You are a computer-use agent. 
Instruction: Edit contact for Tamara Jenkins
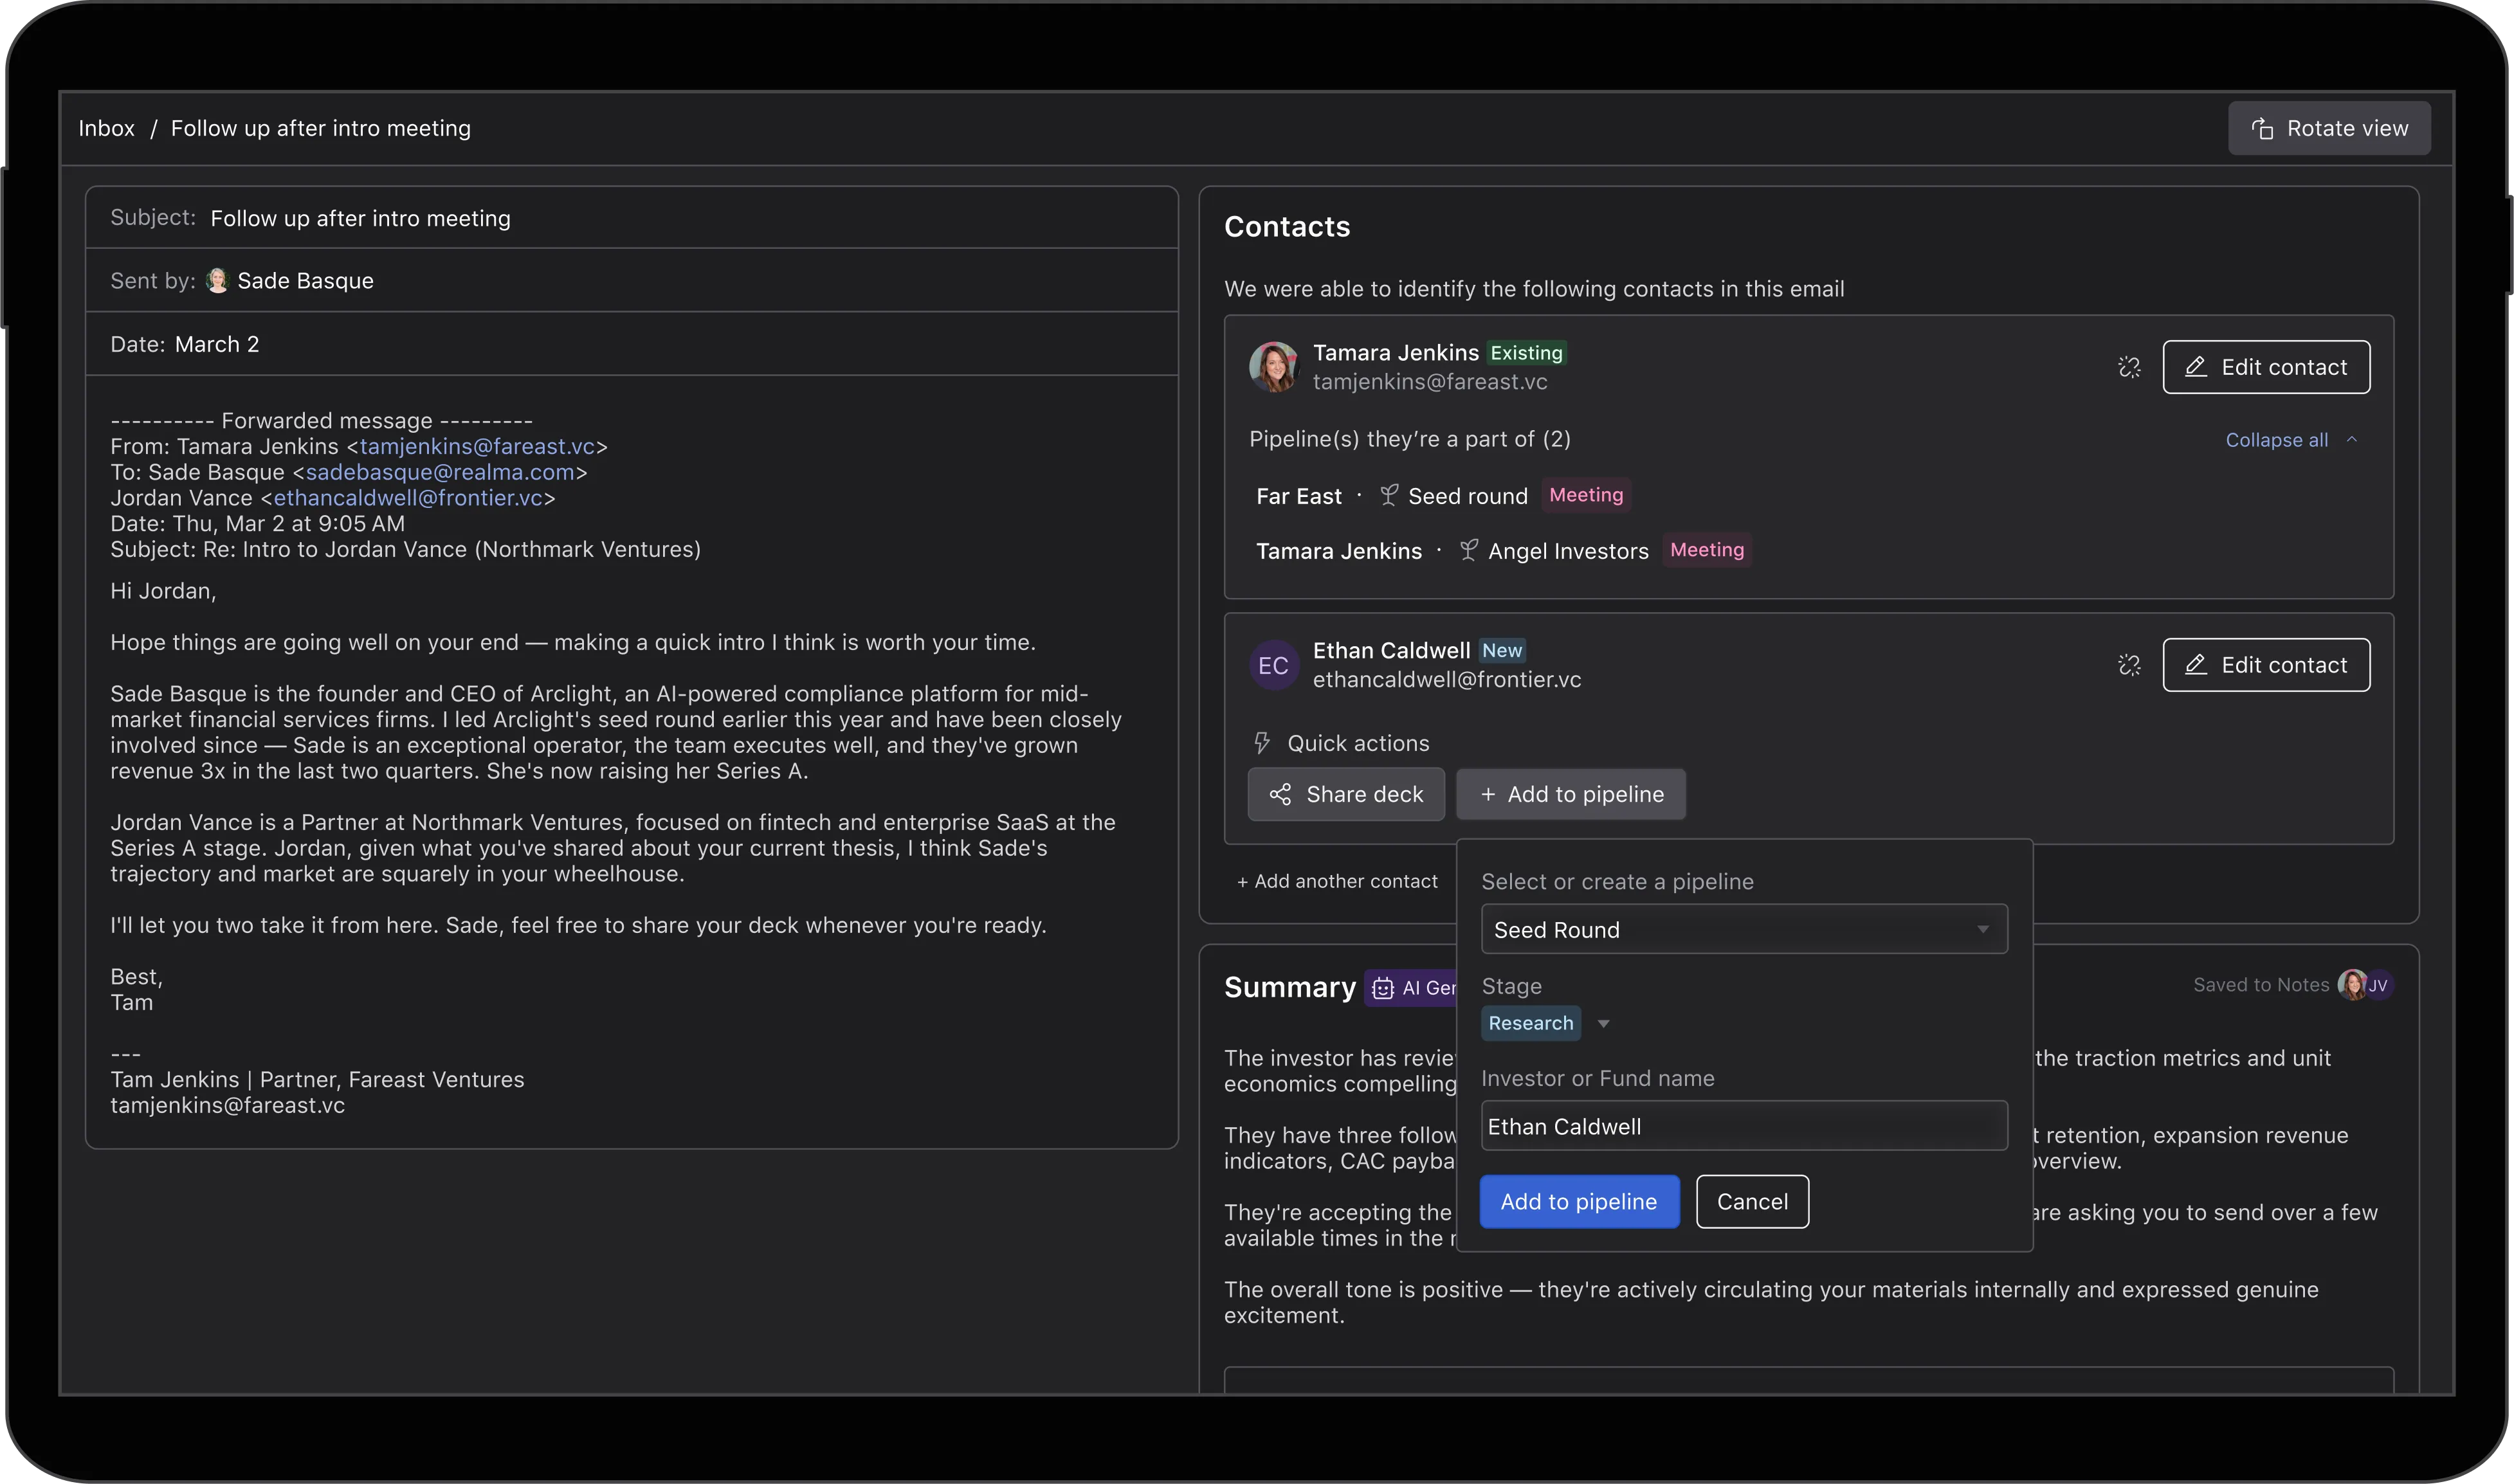point(2266,367)
